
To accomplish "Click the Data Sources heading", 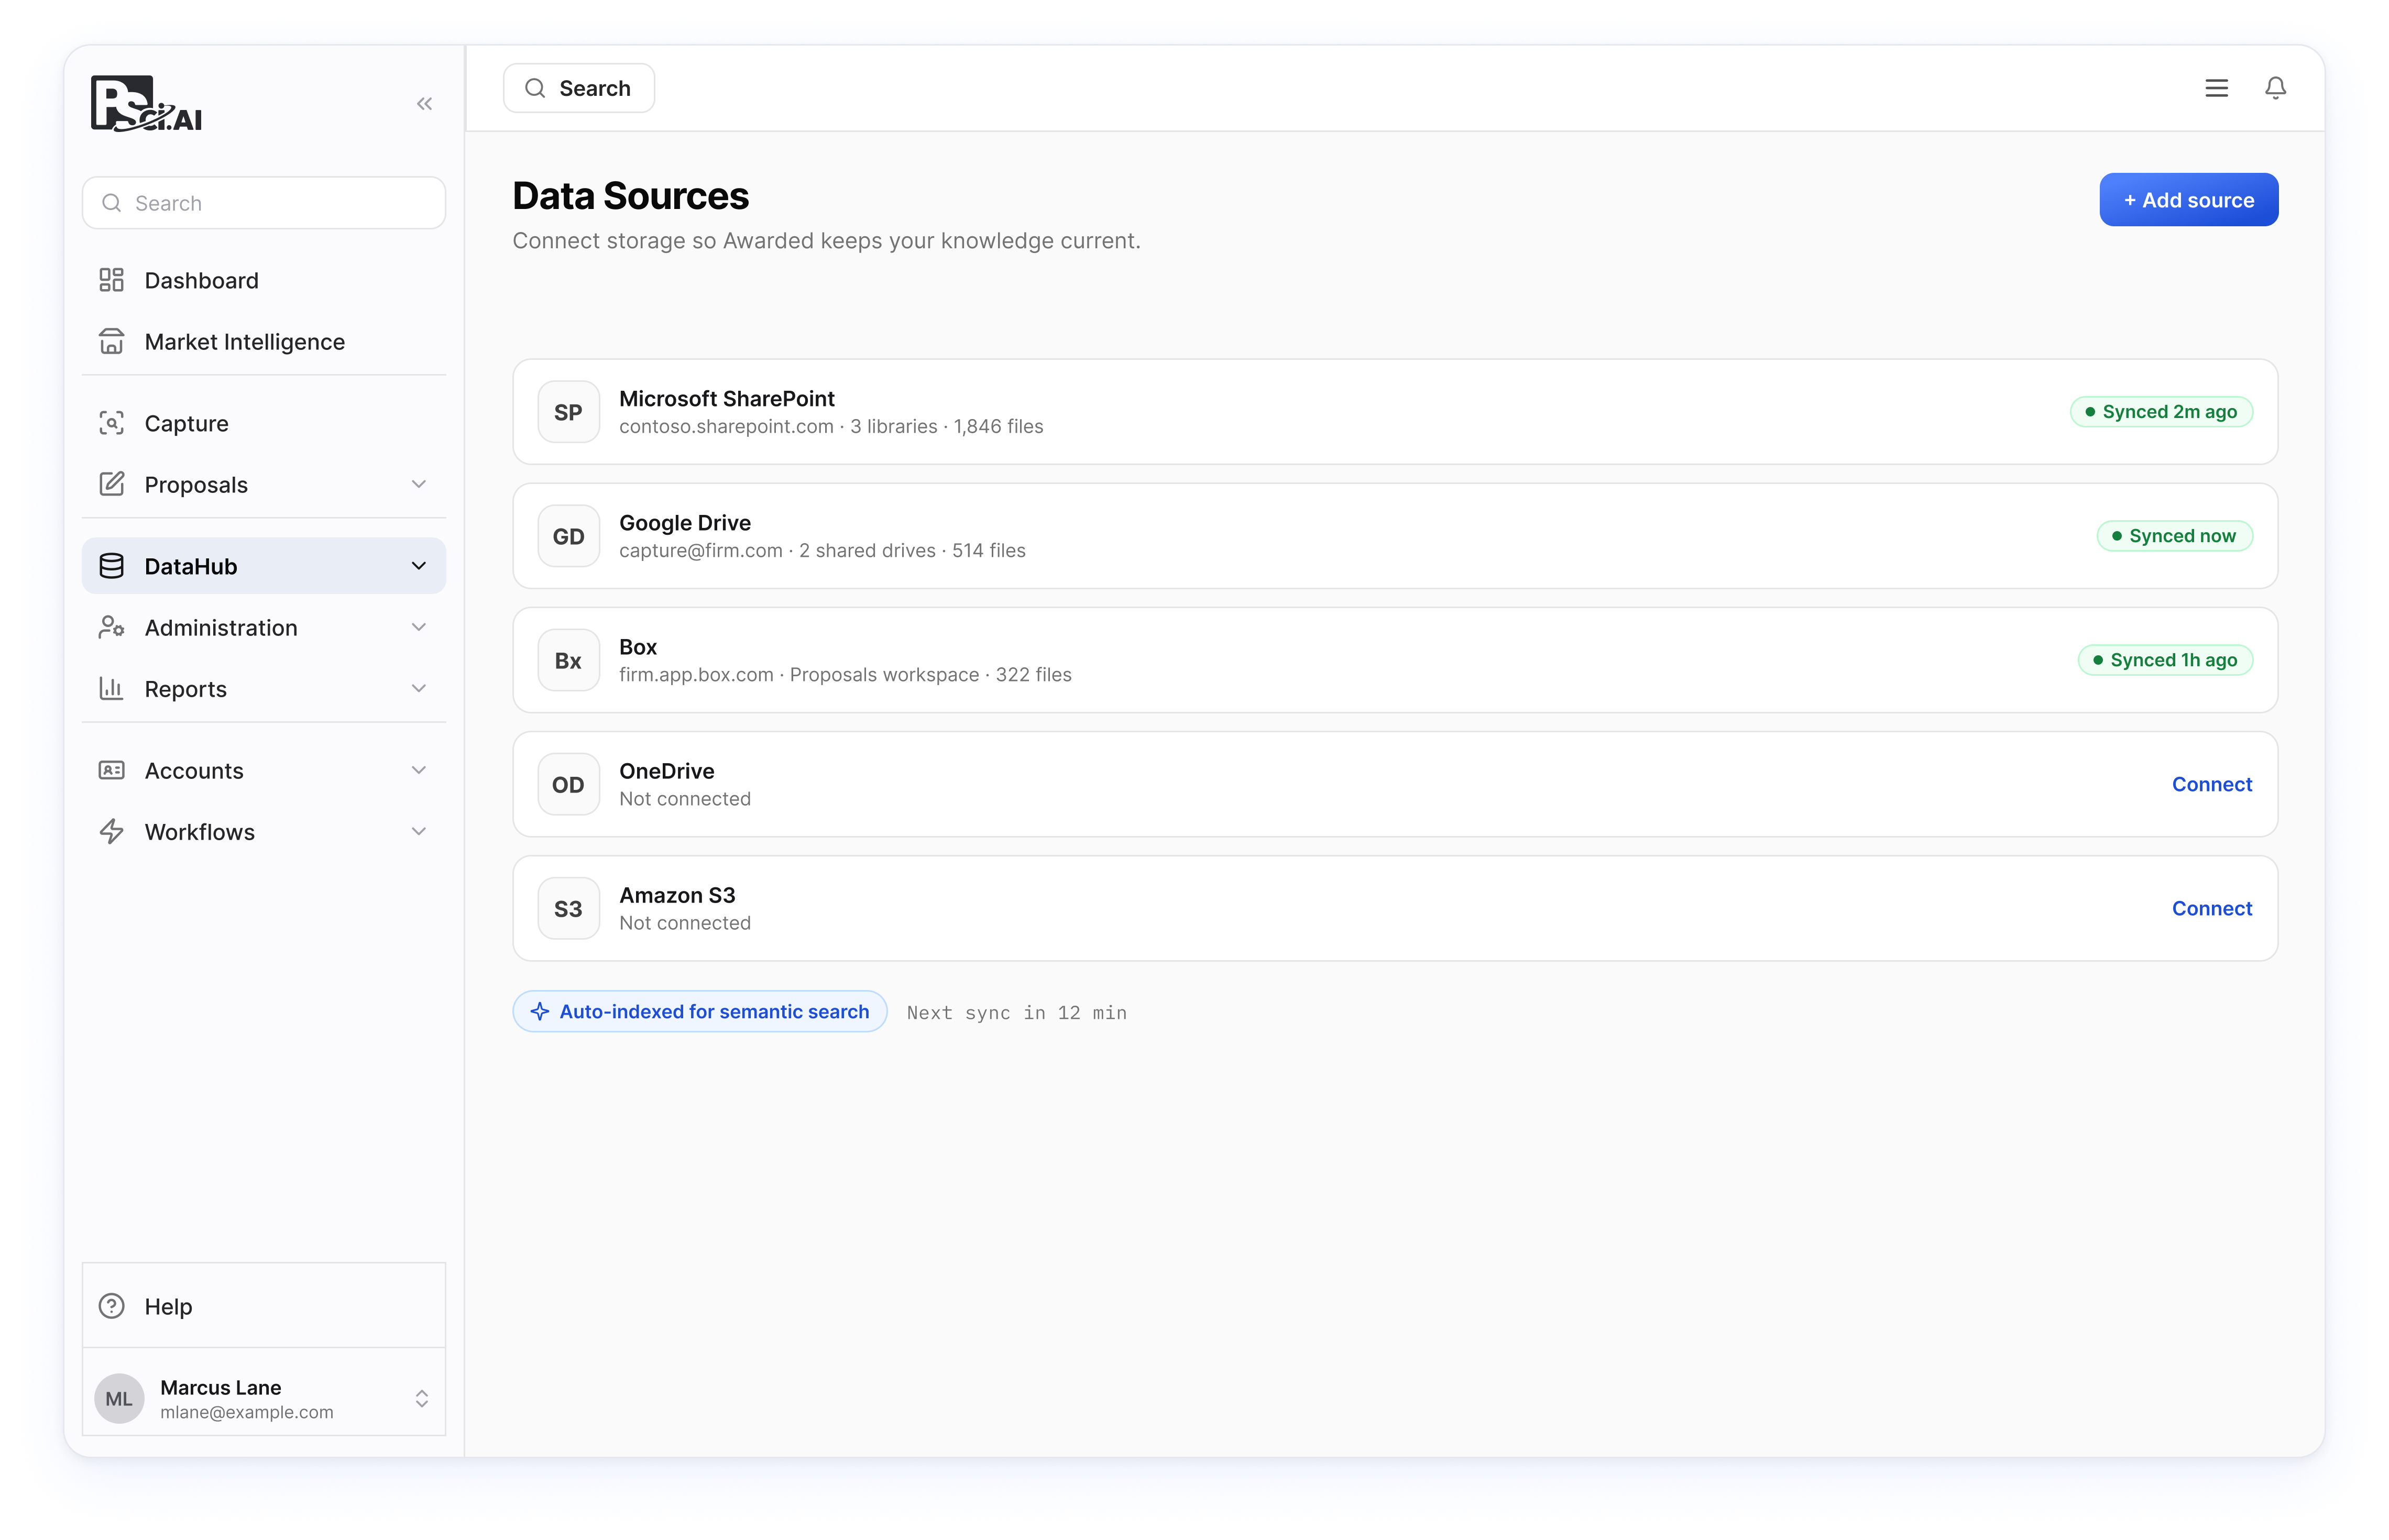I will coord(630,196).
